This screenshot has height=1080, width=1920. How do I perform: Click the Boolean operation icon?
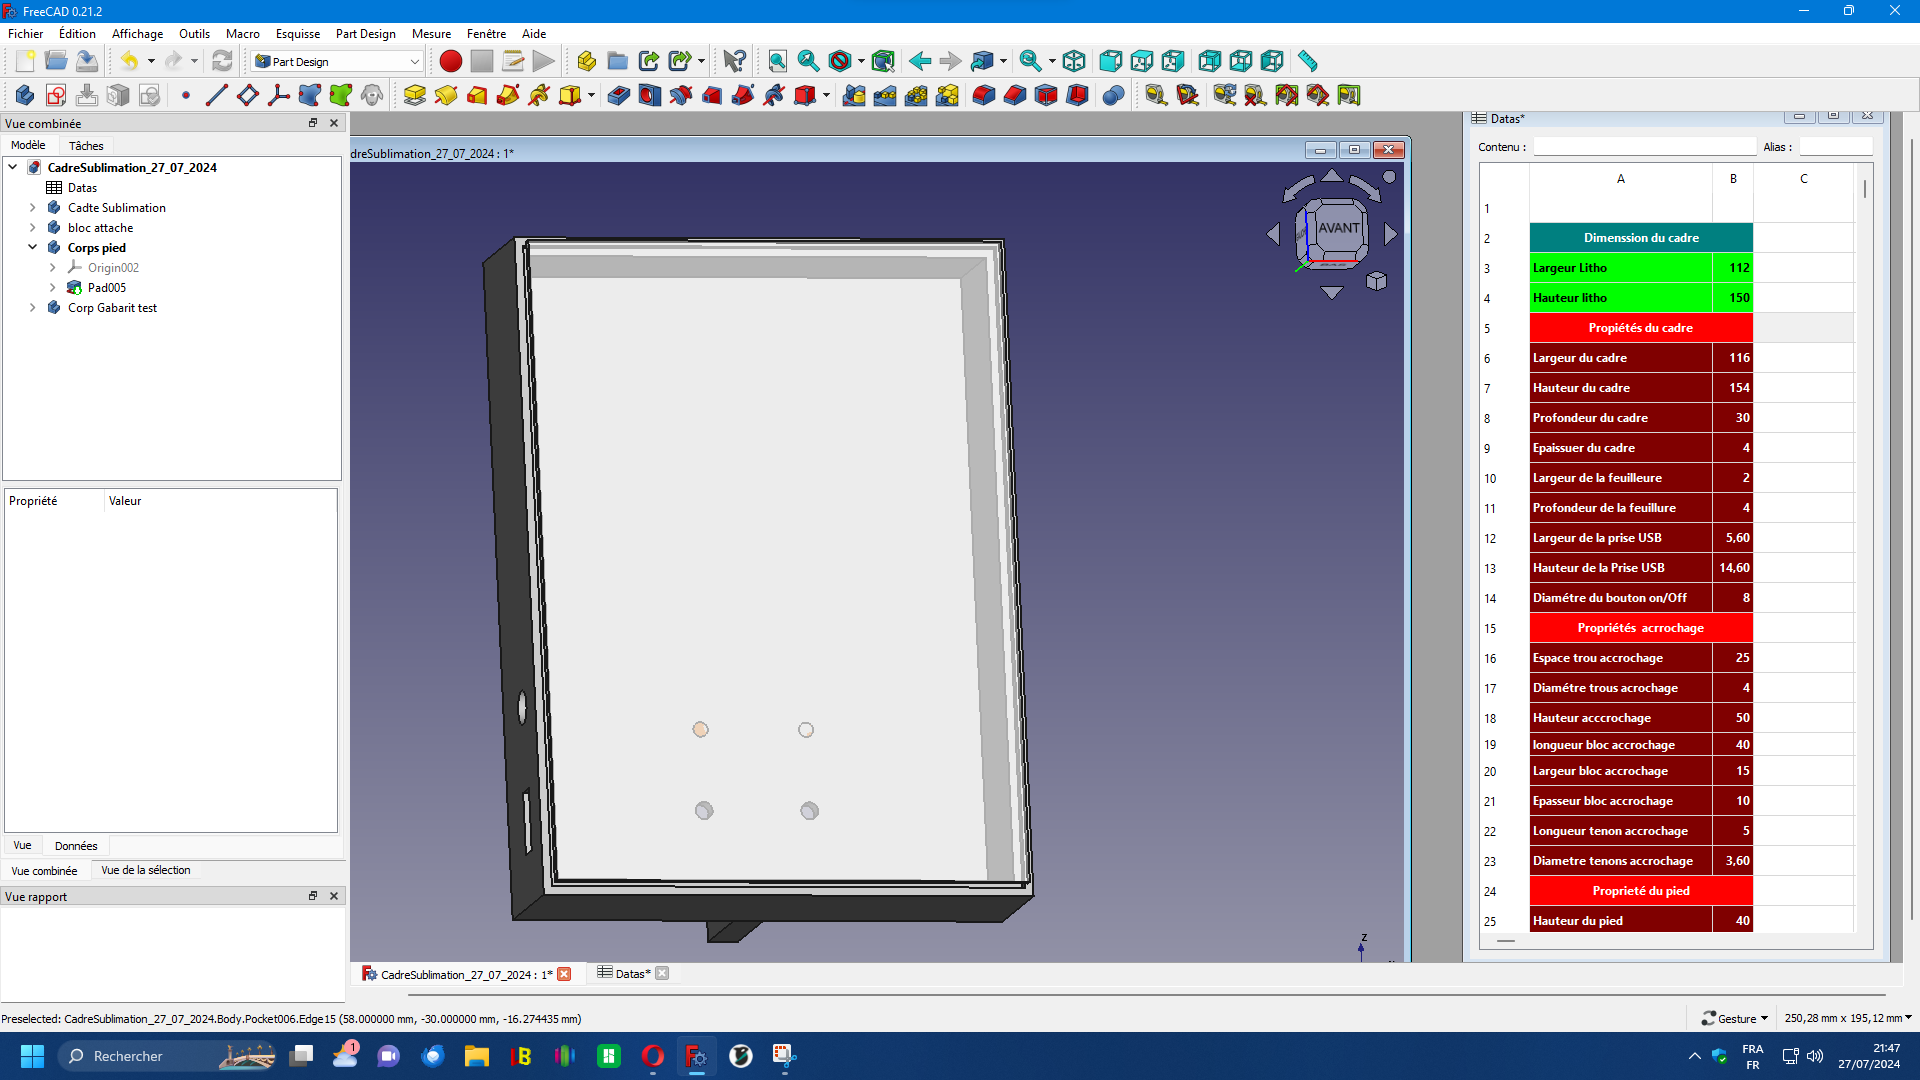tap(1113, 95)
